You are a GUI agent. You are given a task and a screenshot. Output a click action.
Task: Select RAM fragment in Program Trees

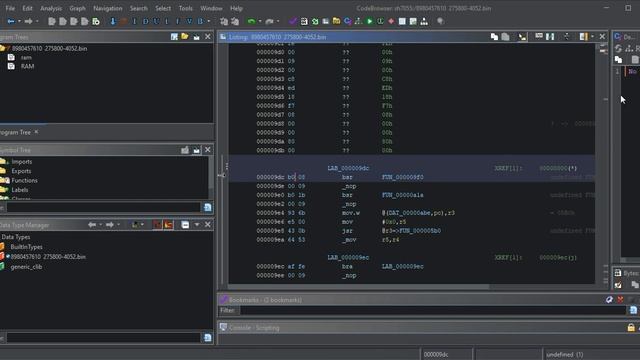point(27,66)
